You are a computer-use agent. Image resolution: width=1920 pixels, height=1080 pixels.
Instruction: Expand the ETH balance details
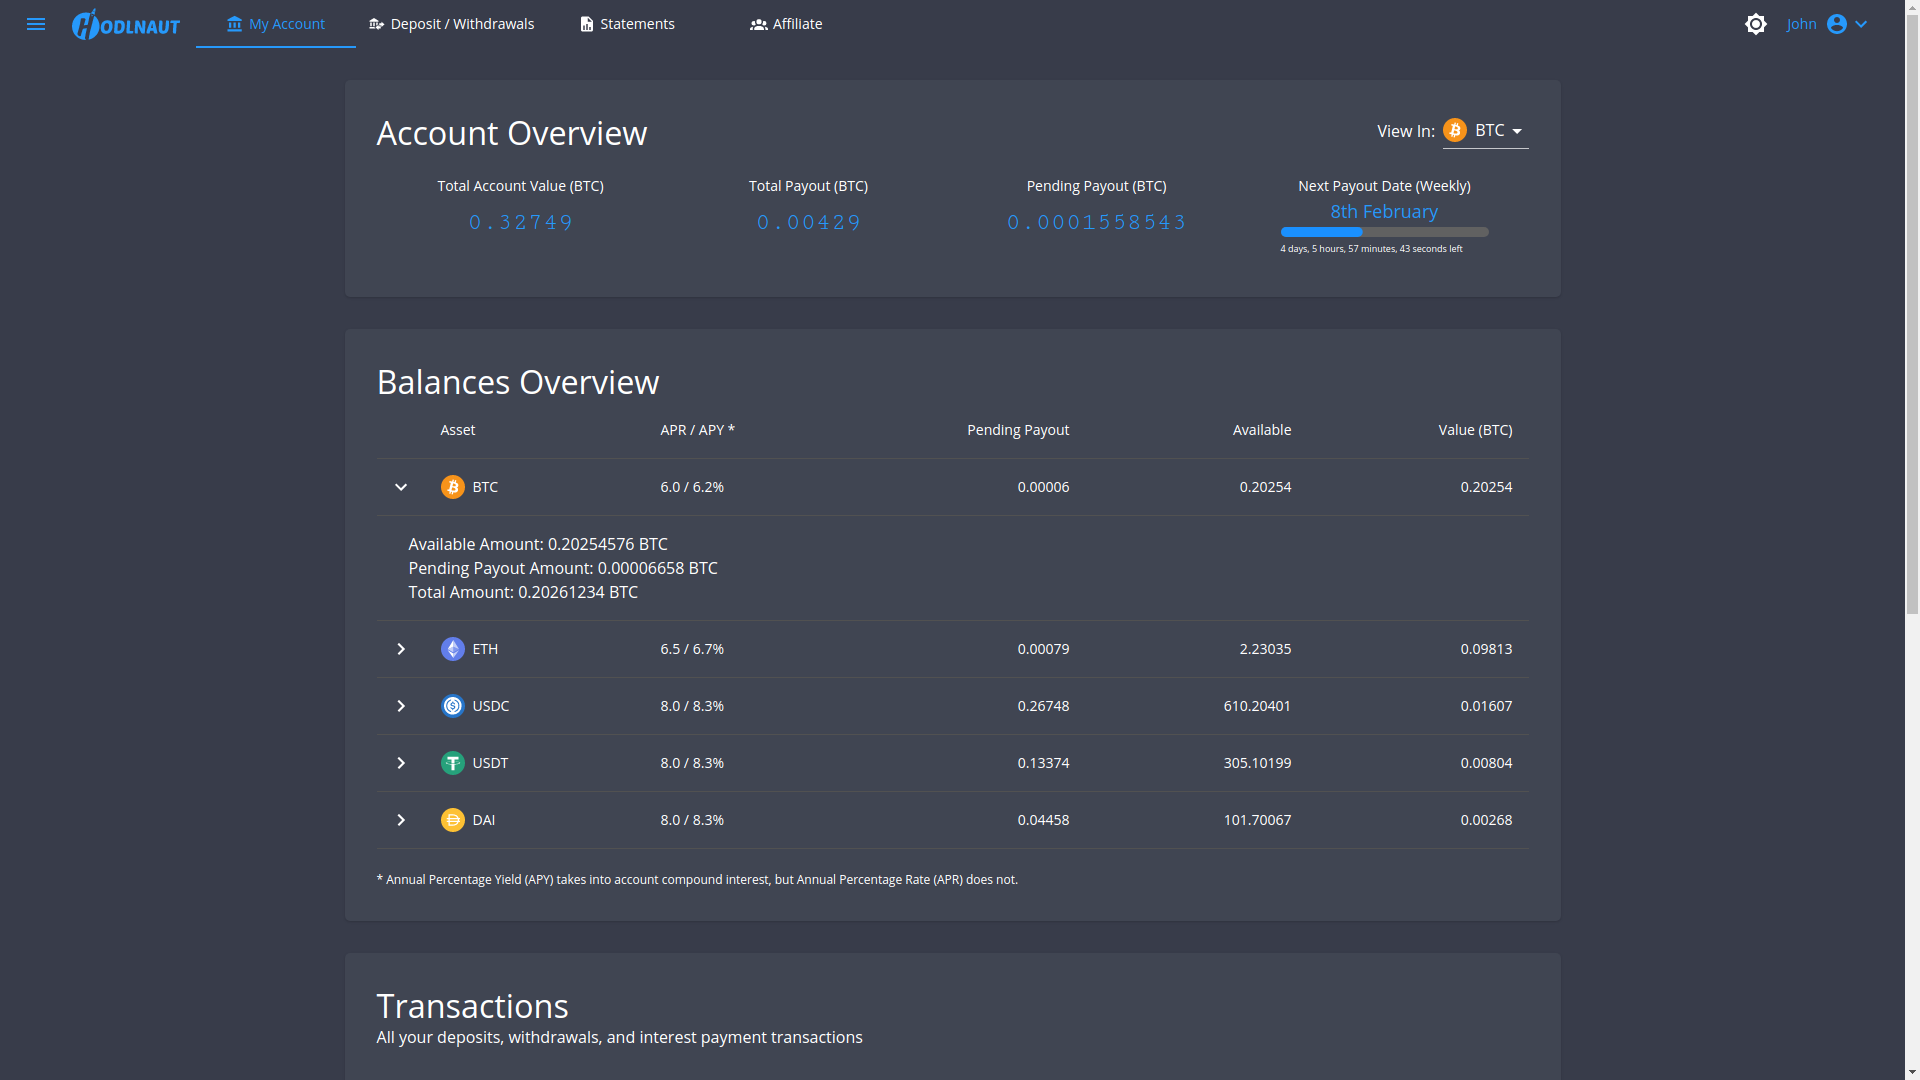[x=401, y=649]
